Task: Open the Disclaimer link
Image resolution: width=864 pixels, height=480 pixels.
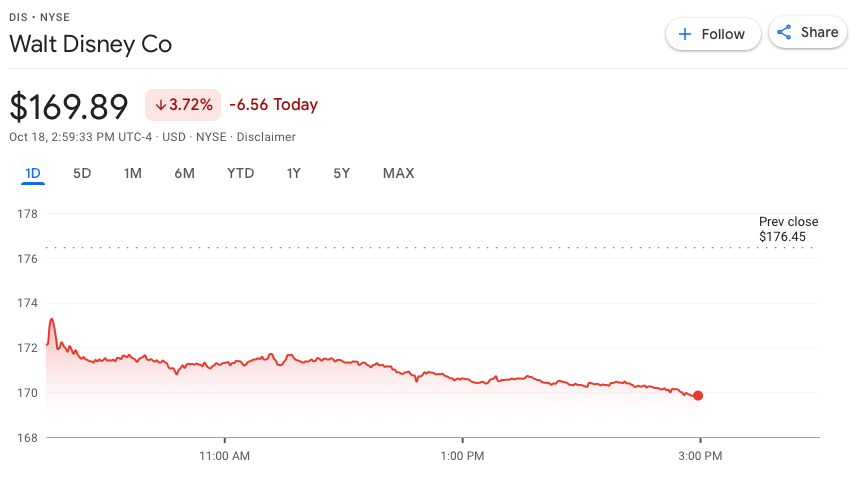Action: (266, 137)
